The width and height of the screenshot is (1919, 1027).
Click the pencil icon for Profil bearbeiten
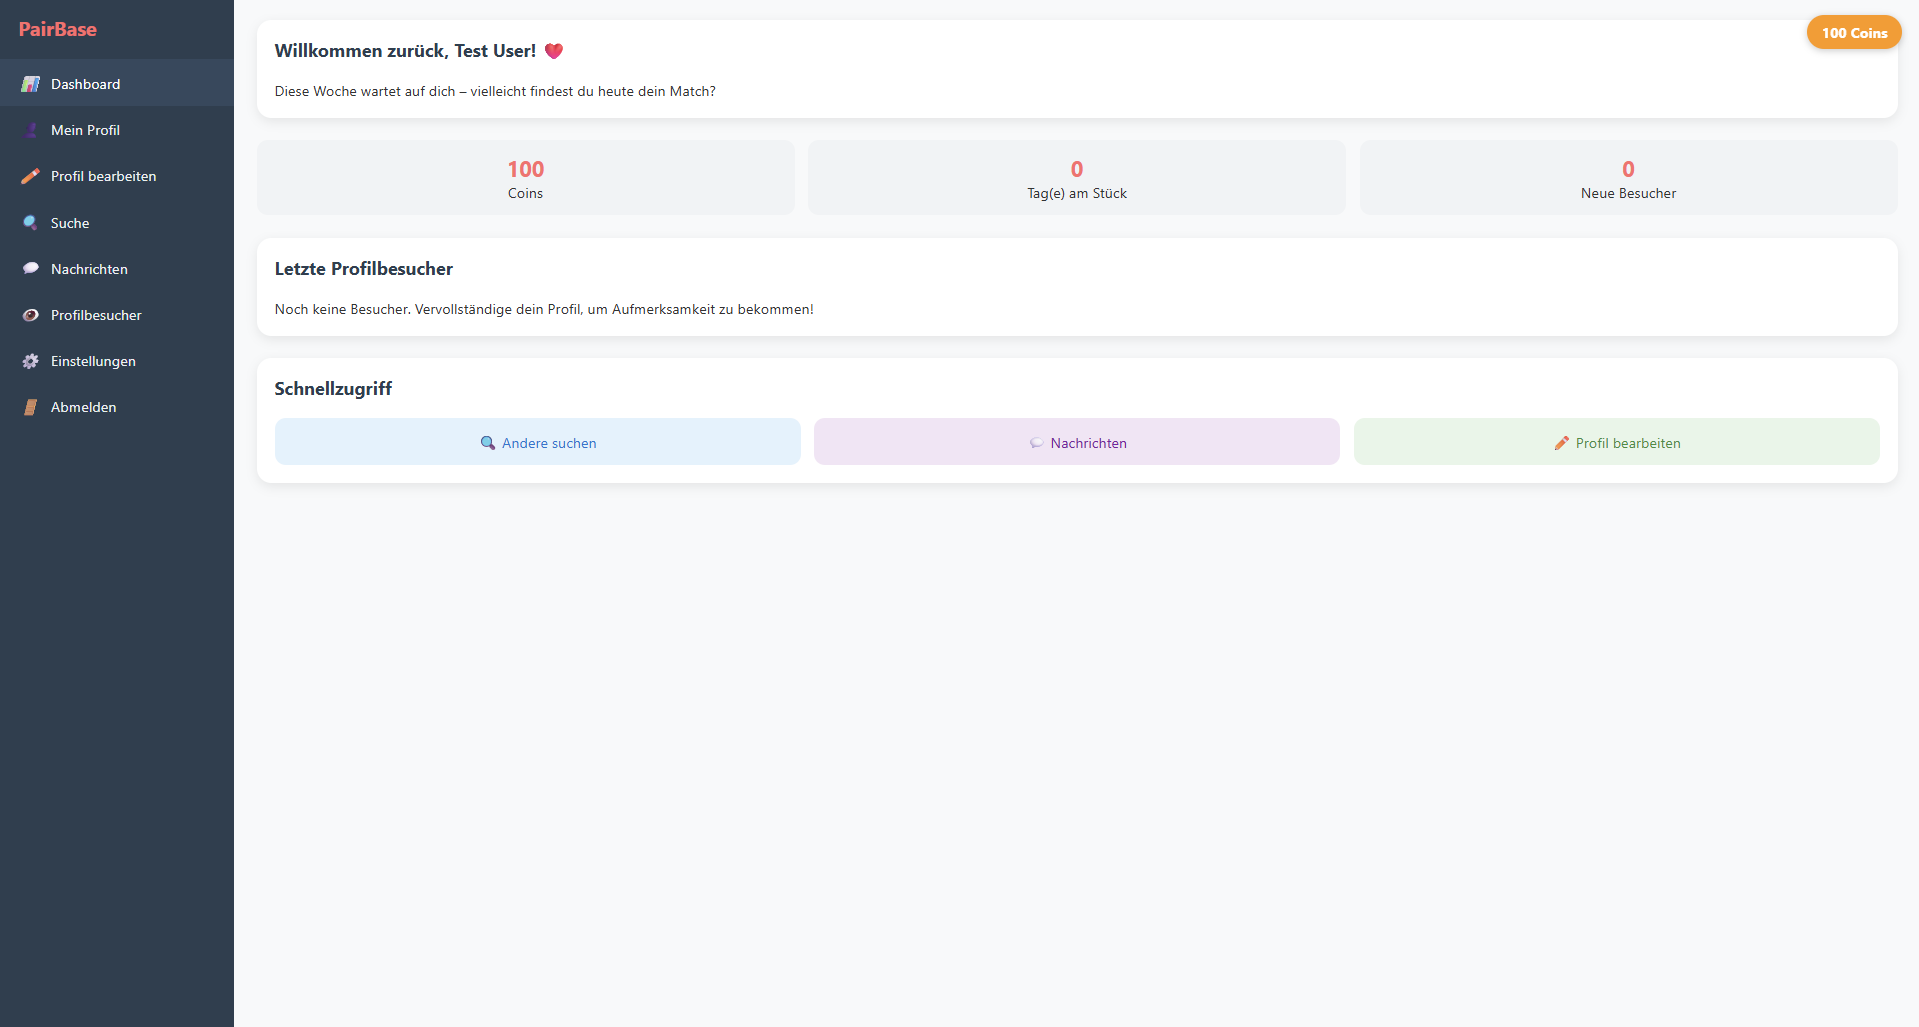(x=30, y=176)
